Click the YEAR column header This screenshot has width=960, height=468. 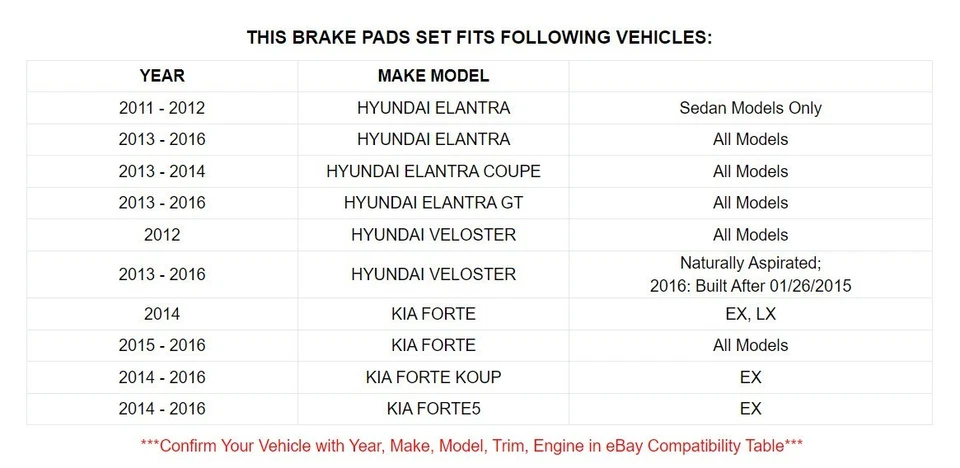(161, 76)
